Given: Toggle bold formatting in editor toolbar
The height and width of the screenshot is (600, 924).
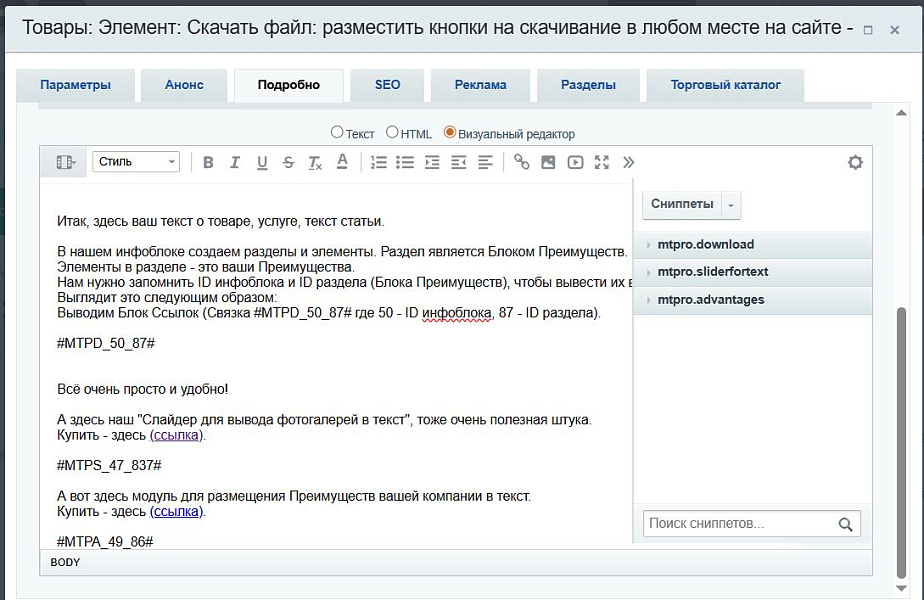Looking at the screenshot, I should tap(208, 162).
